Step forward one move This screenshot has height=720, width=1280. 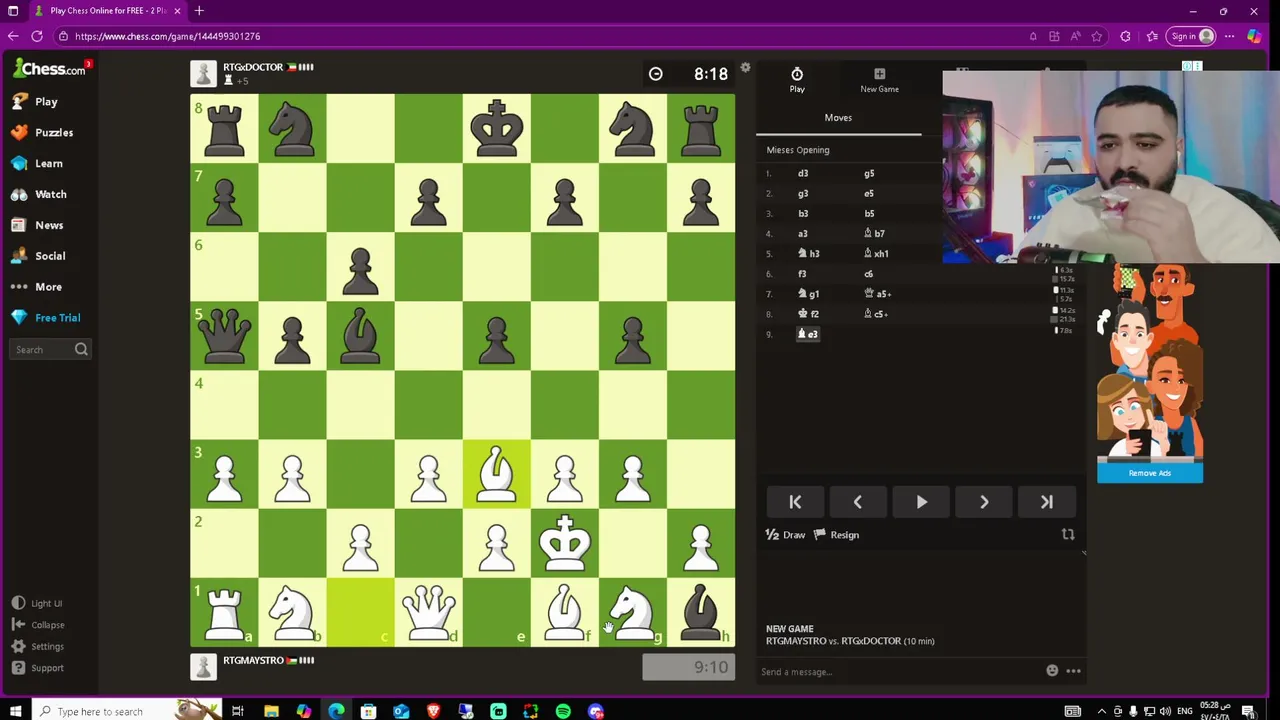tap(984, 502)
